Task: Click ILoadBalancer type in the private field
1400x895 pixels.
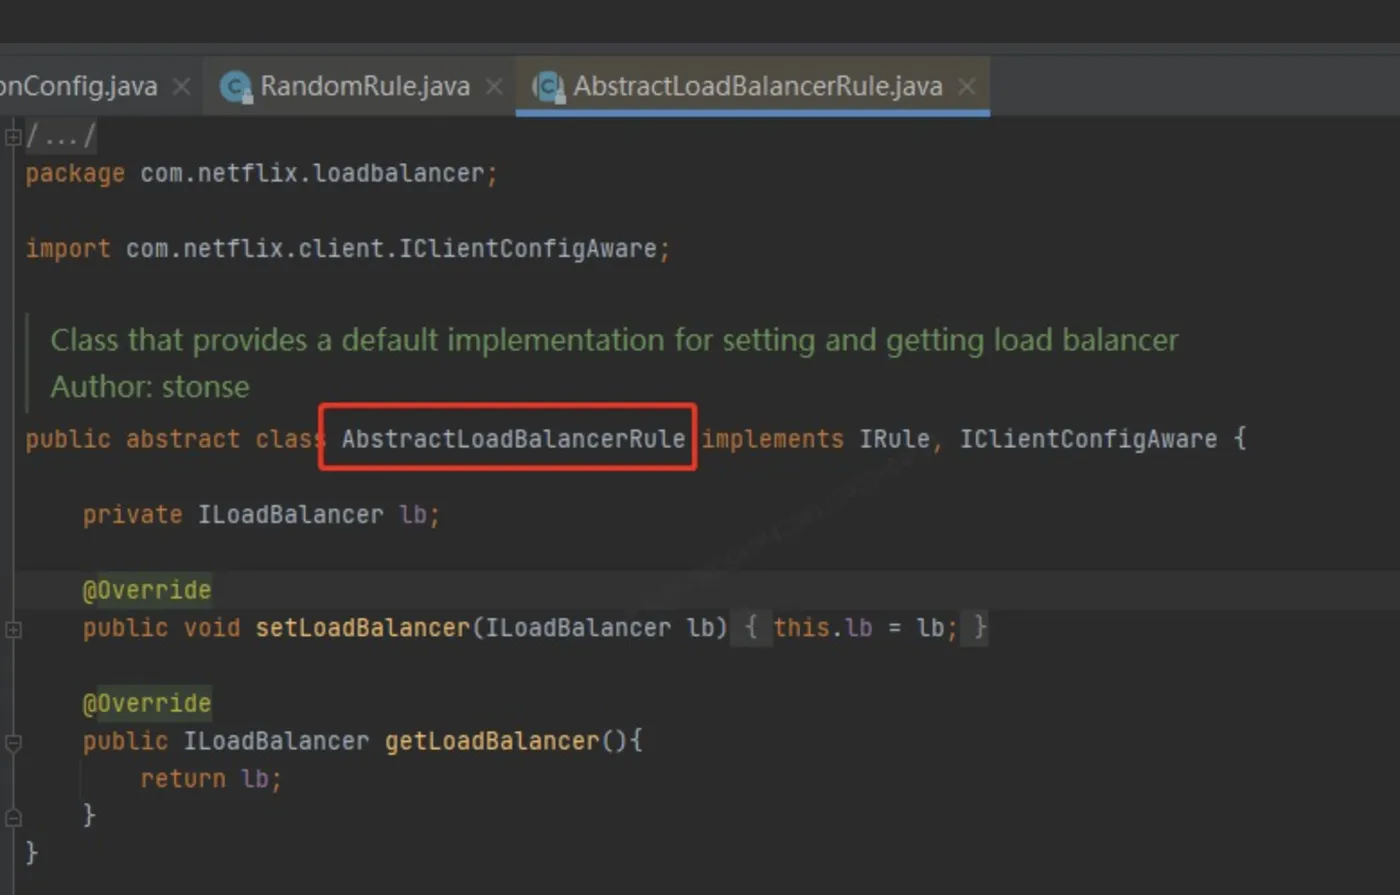Action: 290,515
